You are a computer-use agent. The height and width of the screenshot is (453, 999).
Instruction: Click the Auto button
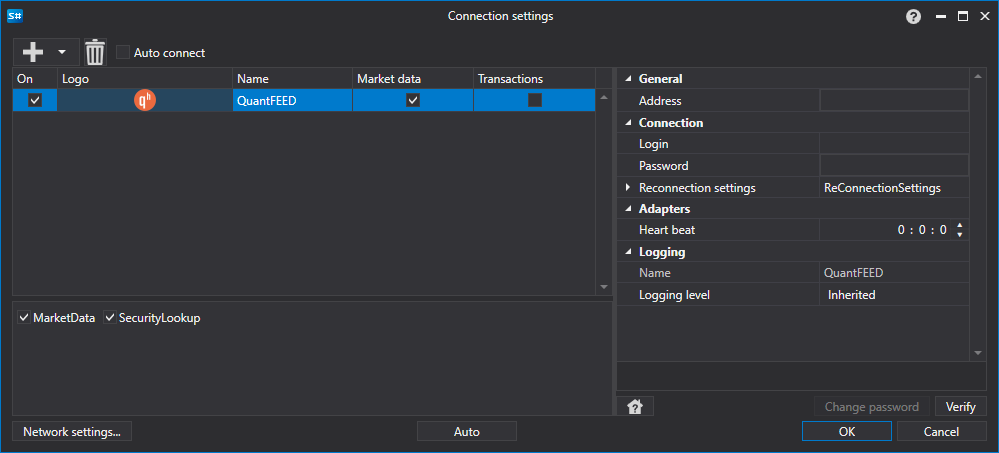(x=466, y=431)
